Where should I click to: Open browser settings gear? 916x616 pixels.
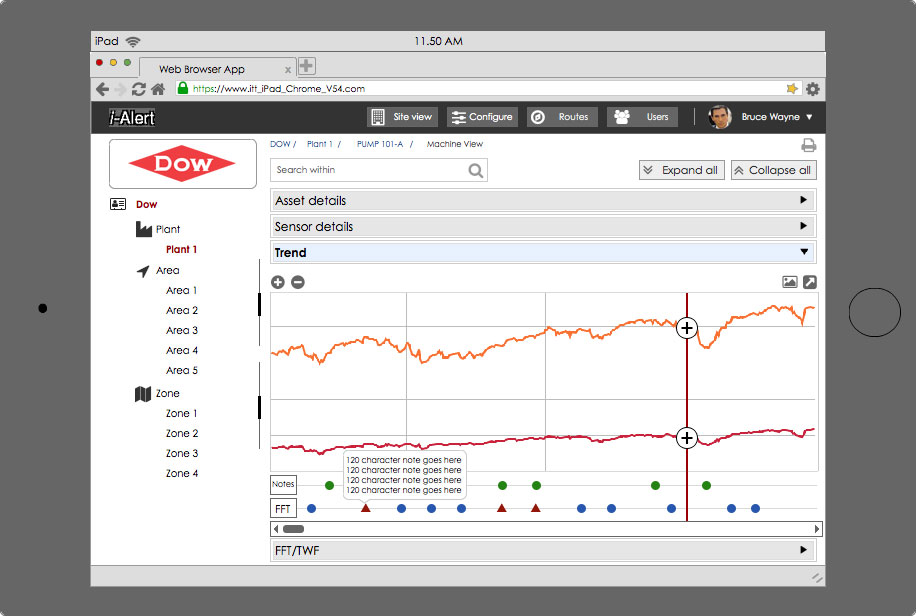point(813,89)
